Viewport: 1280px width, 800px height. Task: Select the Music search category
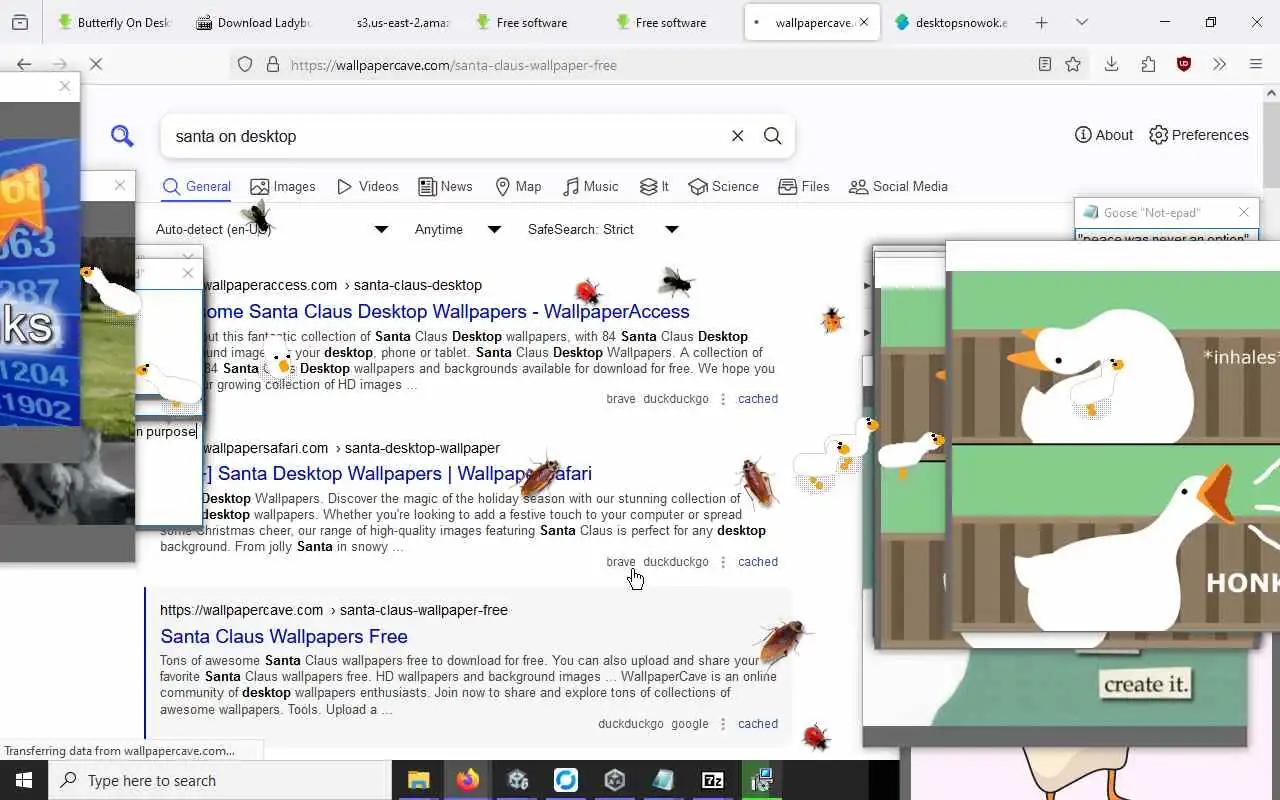[x=590, y=187]
